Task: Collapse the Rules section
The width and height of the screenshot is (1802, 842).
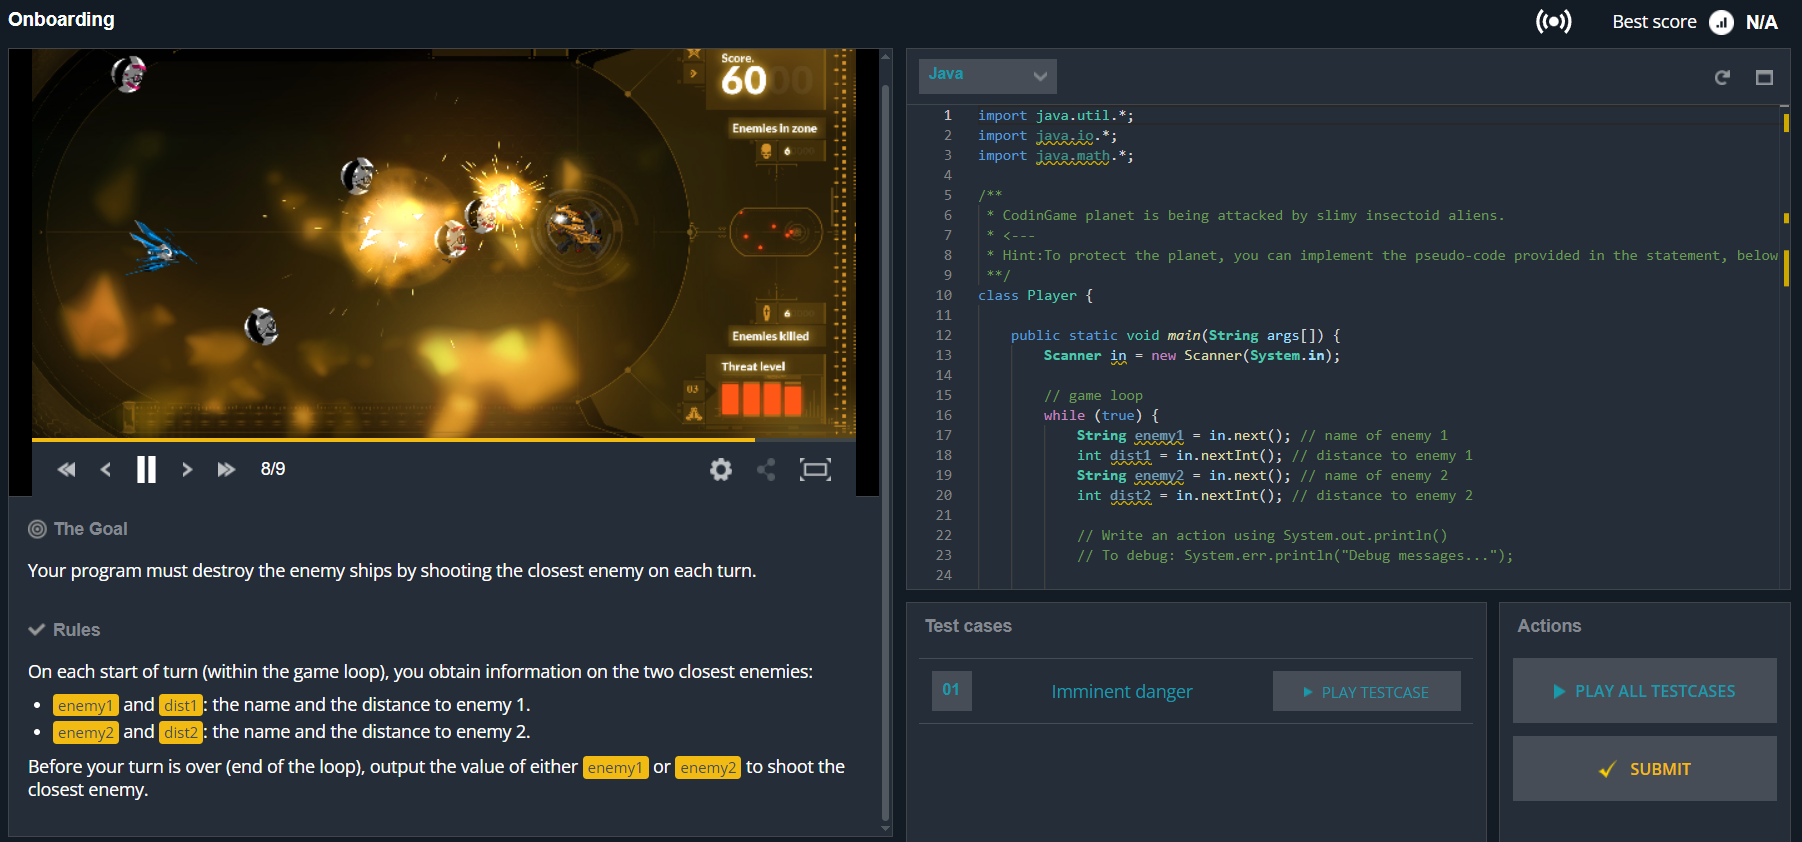Action: pos(64,630)
